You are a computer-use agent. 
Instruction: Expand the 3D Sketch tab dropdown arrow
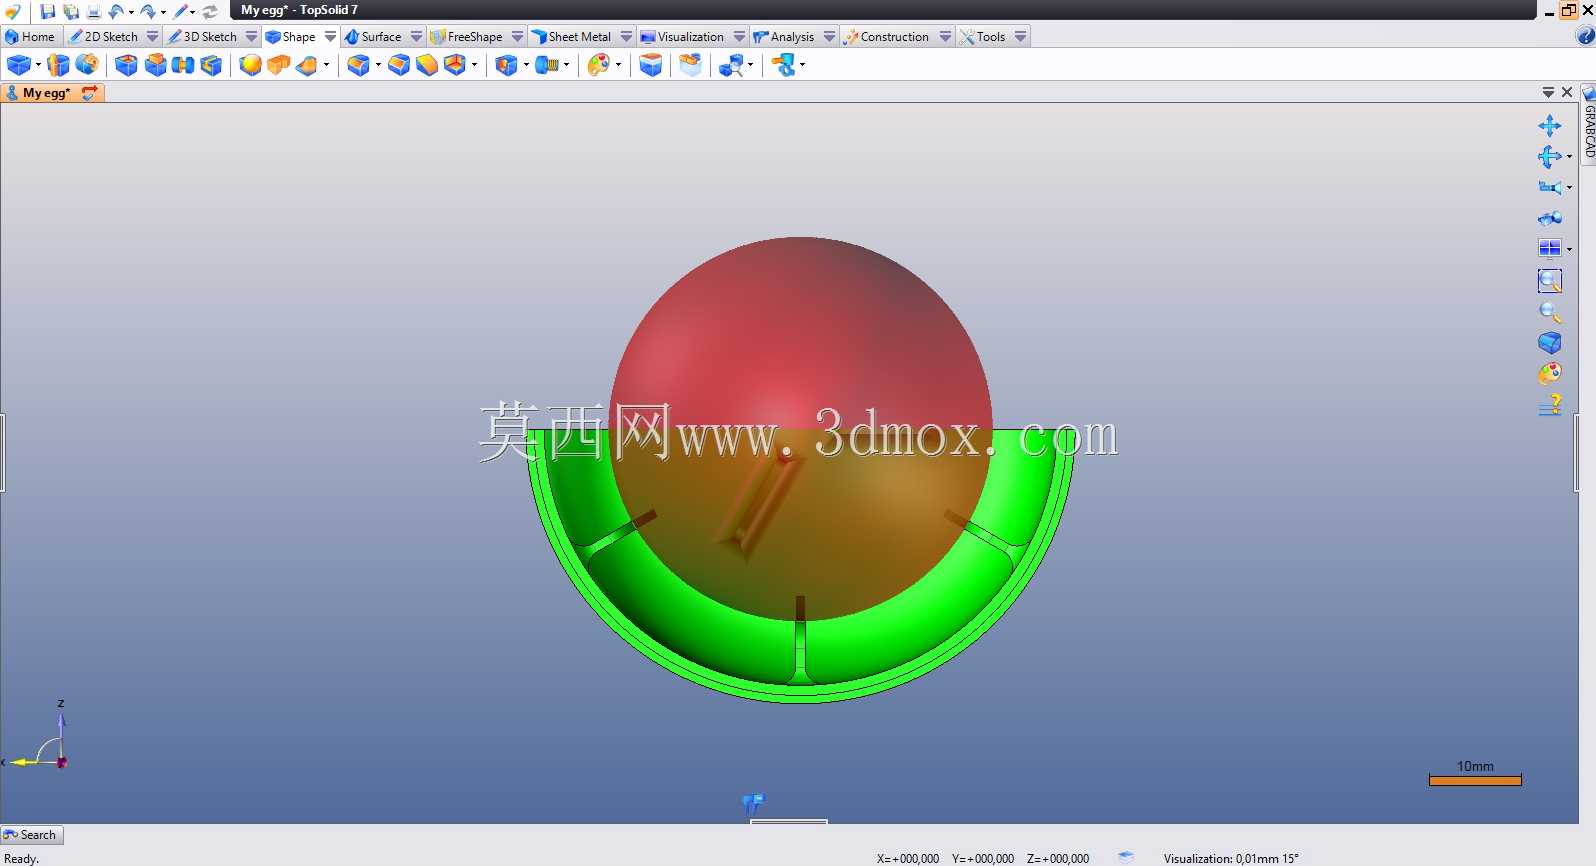[251, 36]
